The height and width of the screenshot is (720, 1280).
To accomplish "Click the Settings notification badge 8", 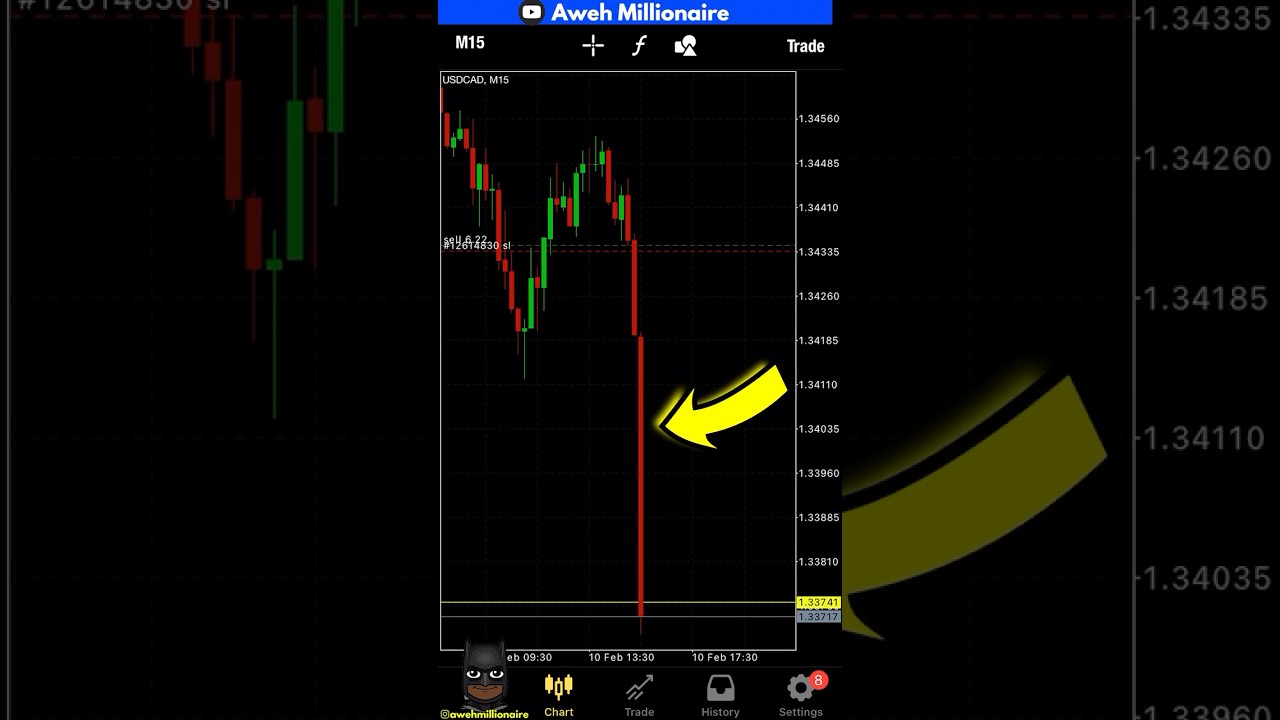I will (x=818, y=681).
